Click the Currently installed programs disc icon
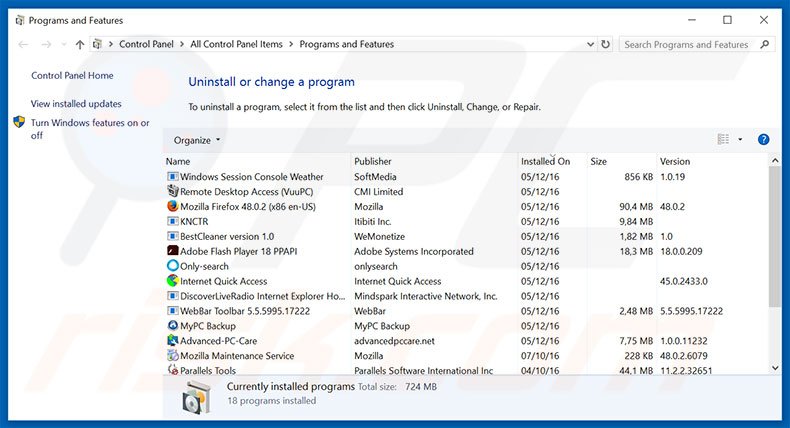790x428 pixels. 196,396
